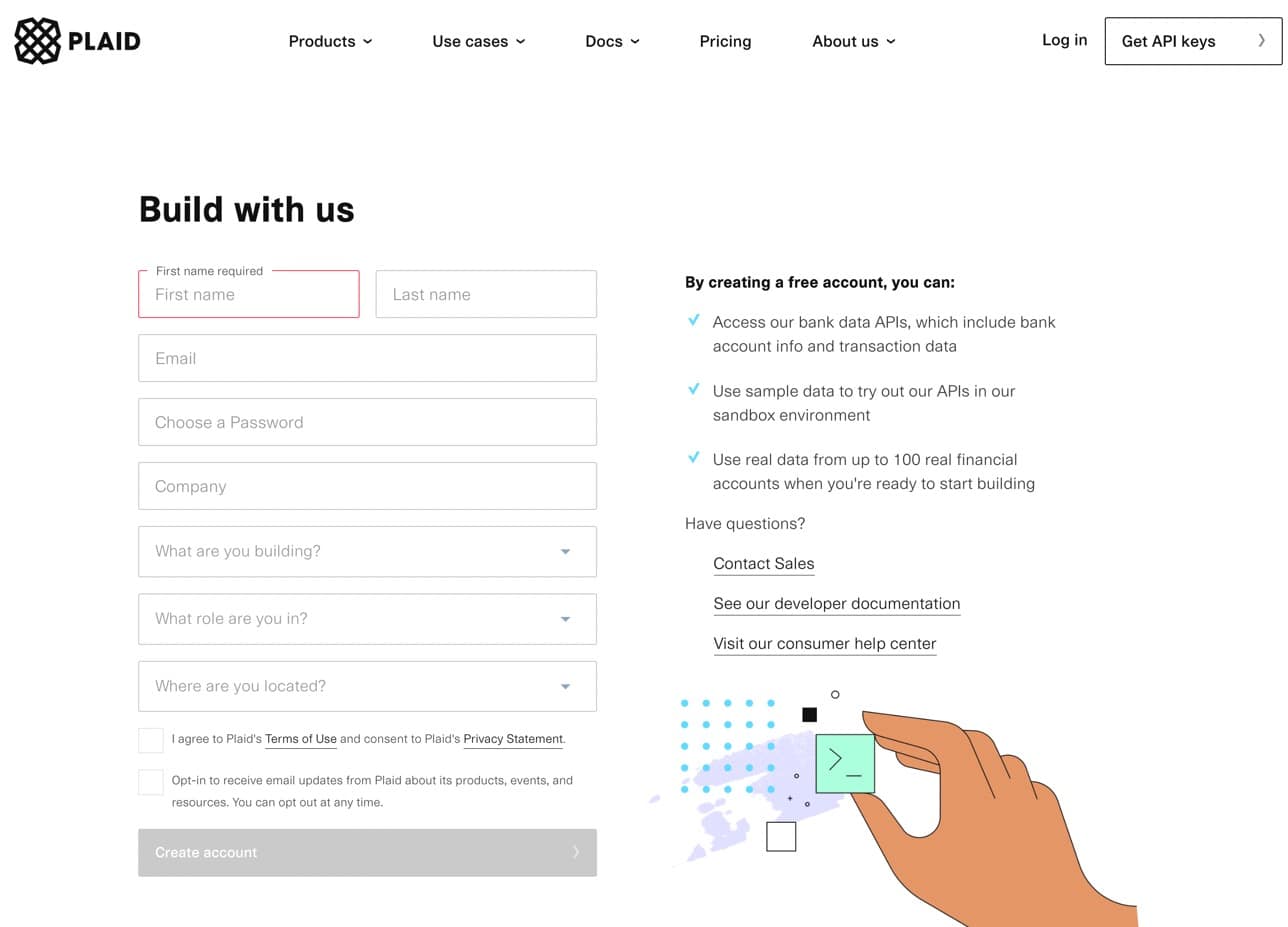Check the Terms of Use agreement checkbox
Viewport: 1288px width, 927px height.
[150, 739]
